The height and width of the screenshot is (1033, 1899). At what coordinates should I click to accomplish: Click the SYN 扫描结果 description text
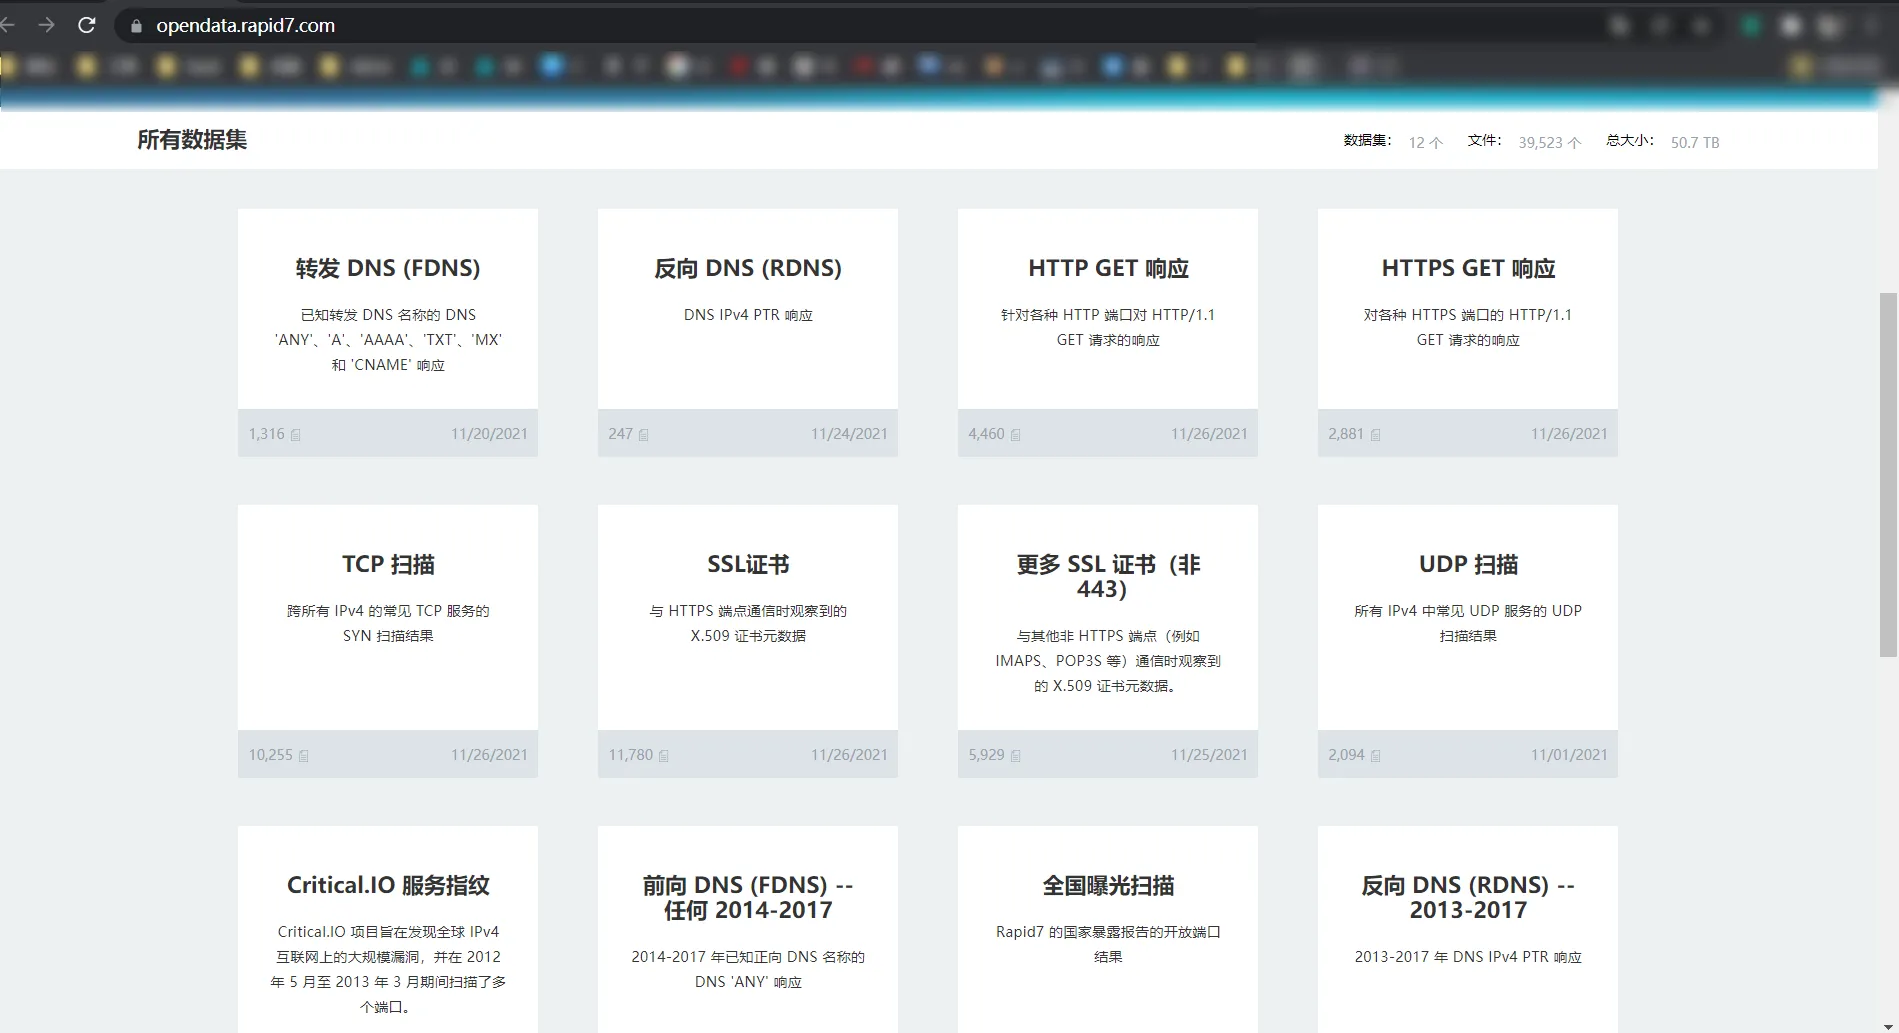[388, 636]
